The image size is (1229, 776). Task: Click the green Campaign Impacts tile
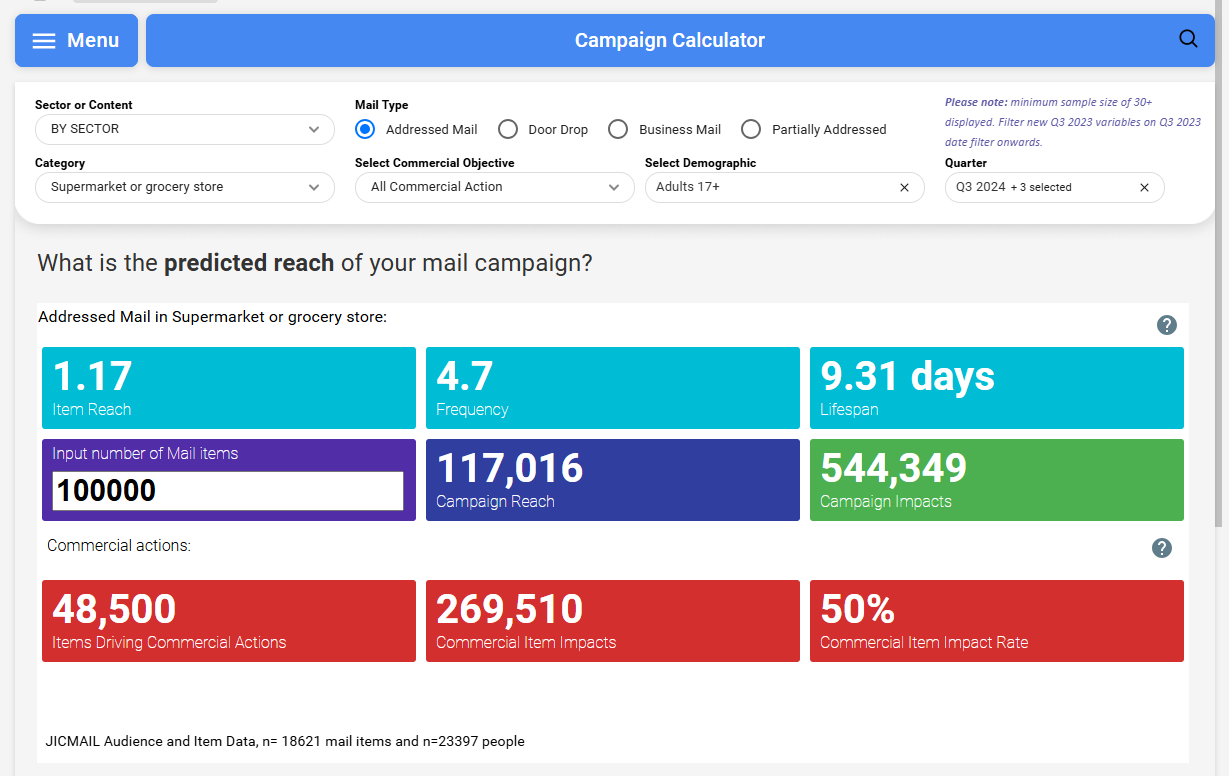[x=996, y=480]
